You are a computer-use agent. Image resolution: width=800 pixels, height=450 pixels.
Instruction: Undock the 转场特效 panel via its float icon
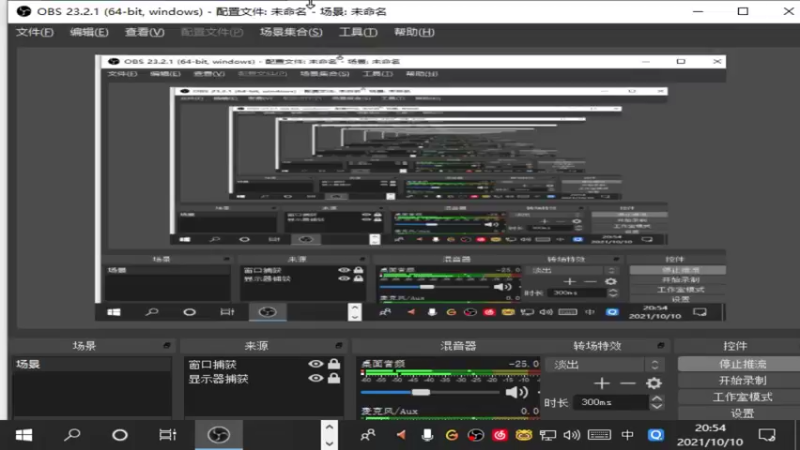[x=661, y=345]
